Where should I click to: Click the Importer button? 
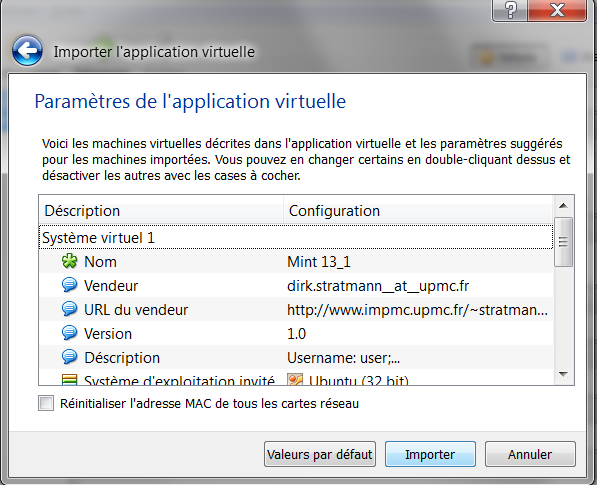coord(430,454)
